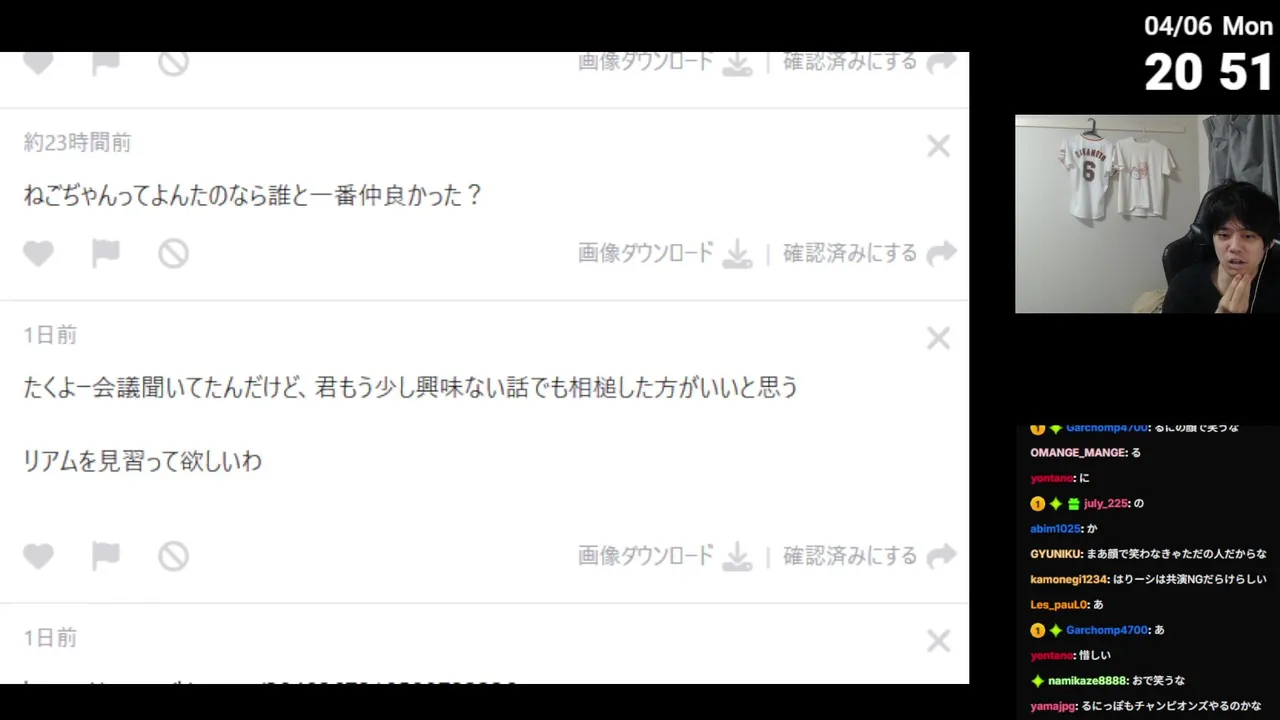Image resolution: width=1280 pixels, height=720 pixels.
Task: Mark the たくよー会議 message as 確認済みにする
Action: (x=850, y=555)
